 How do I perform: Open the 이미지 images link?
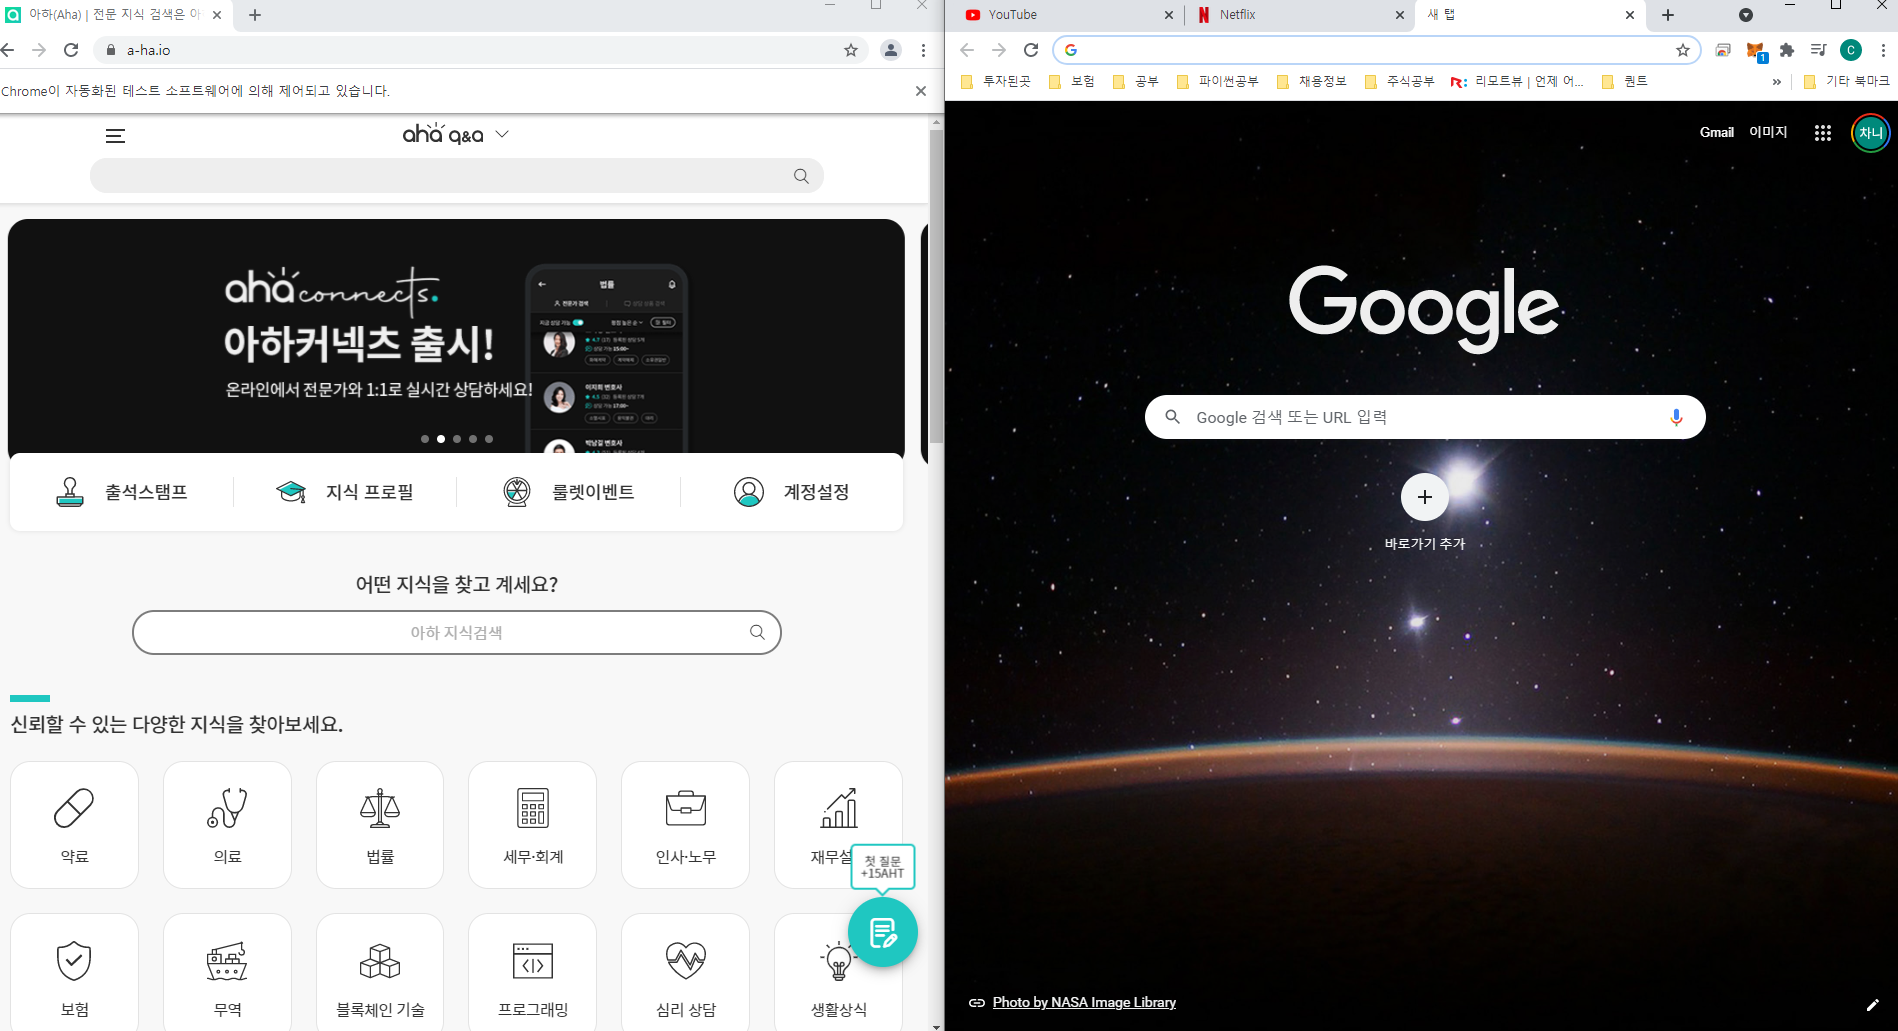(x=1768, y=132)
